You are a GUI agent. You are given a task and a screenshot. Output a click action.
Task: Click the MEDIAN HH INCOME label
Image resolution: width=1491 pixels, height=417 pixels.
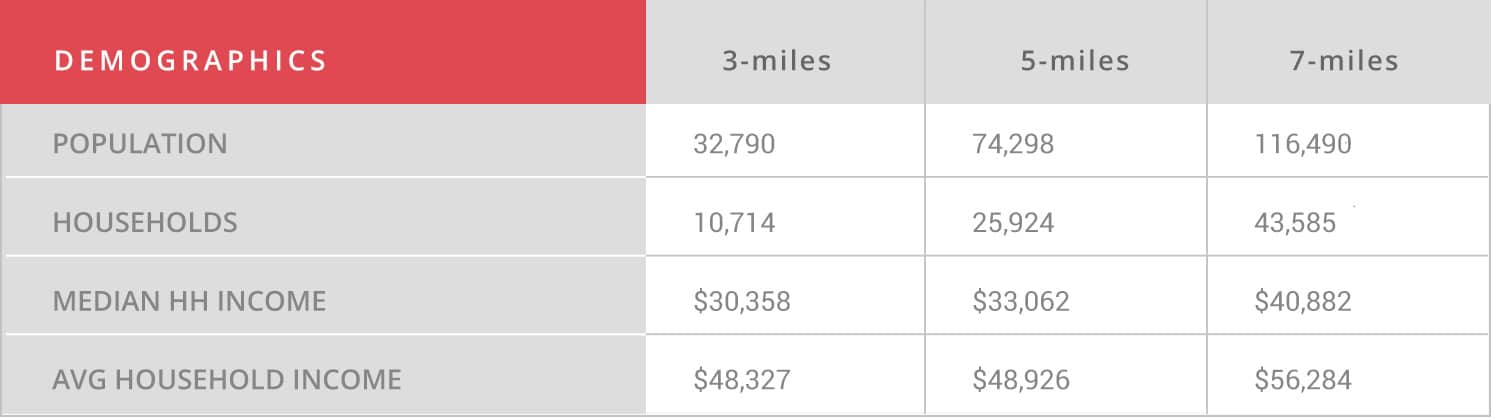coord(189,301)
